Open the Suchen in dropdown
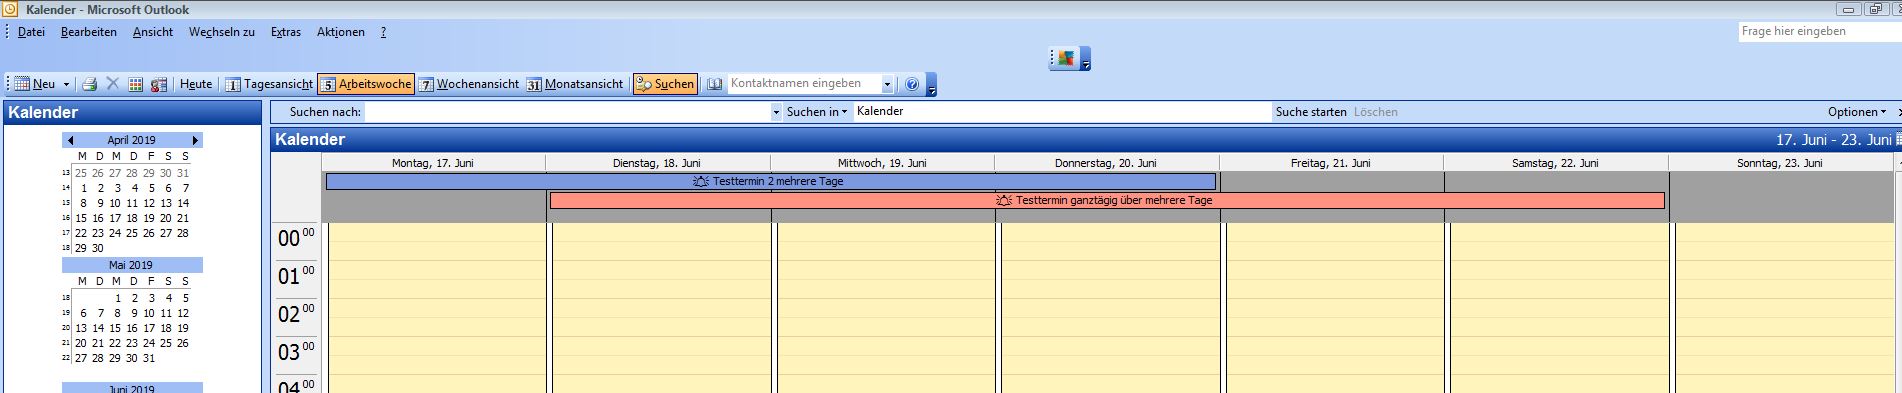 click(x=816, y=112)
